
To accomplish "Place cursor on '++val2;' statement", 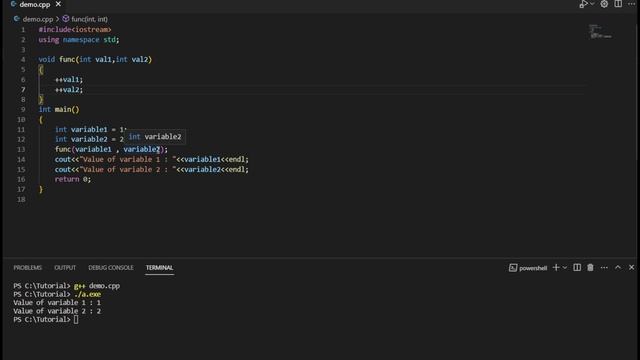I will pos(69,89).
